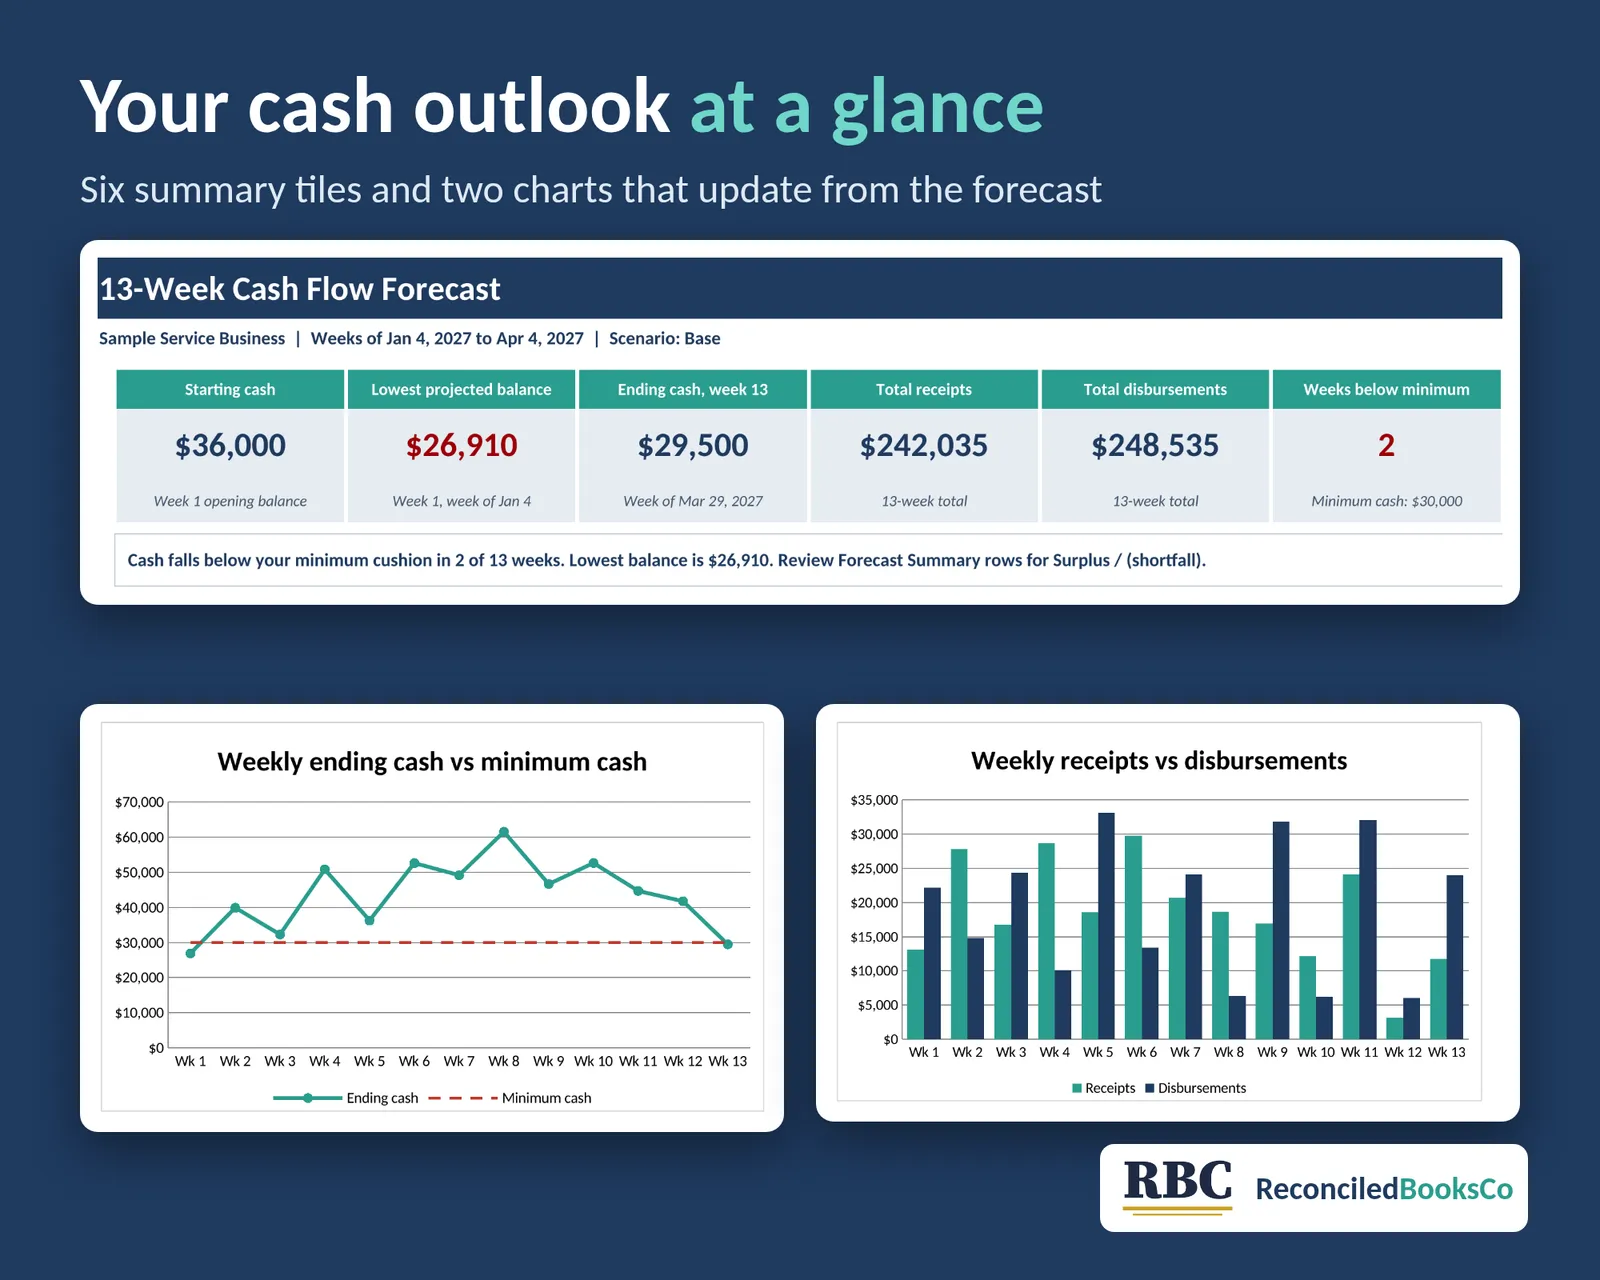Click the Wk 6 receipts bar
The width and height of the screenshot is (1600, 1280).
pos(1133,937)
